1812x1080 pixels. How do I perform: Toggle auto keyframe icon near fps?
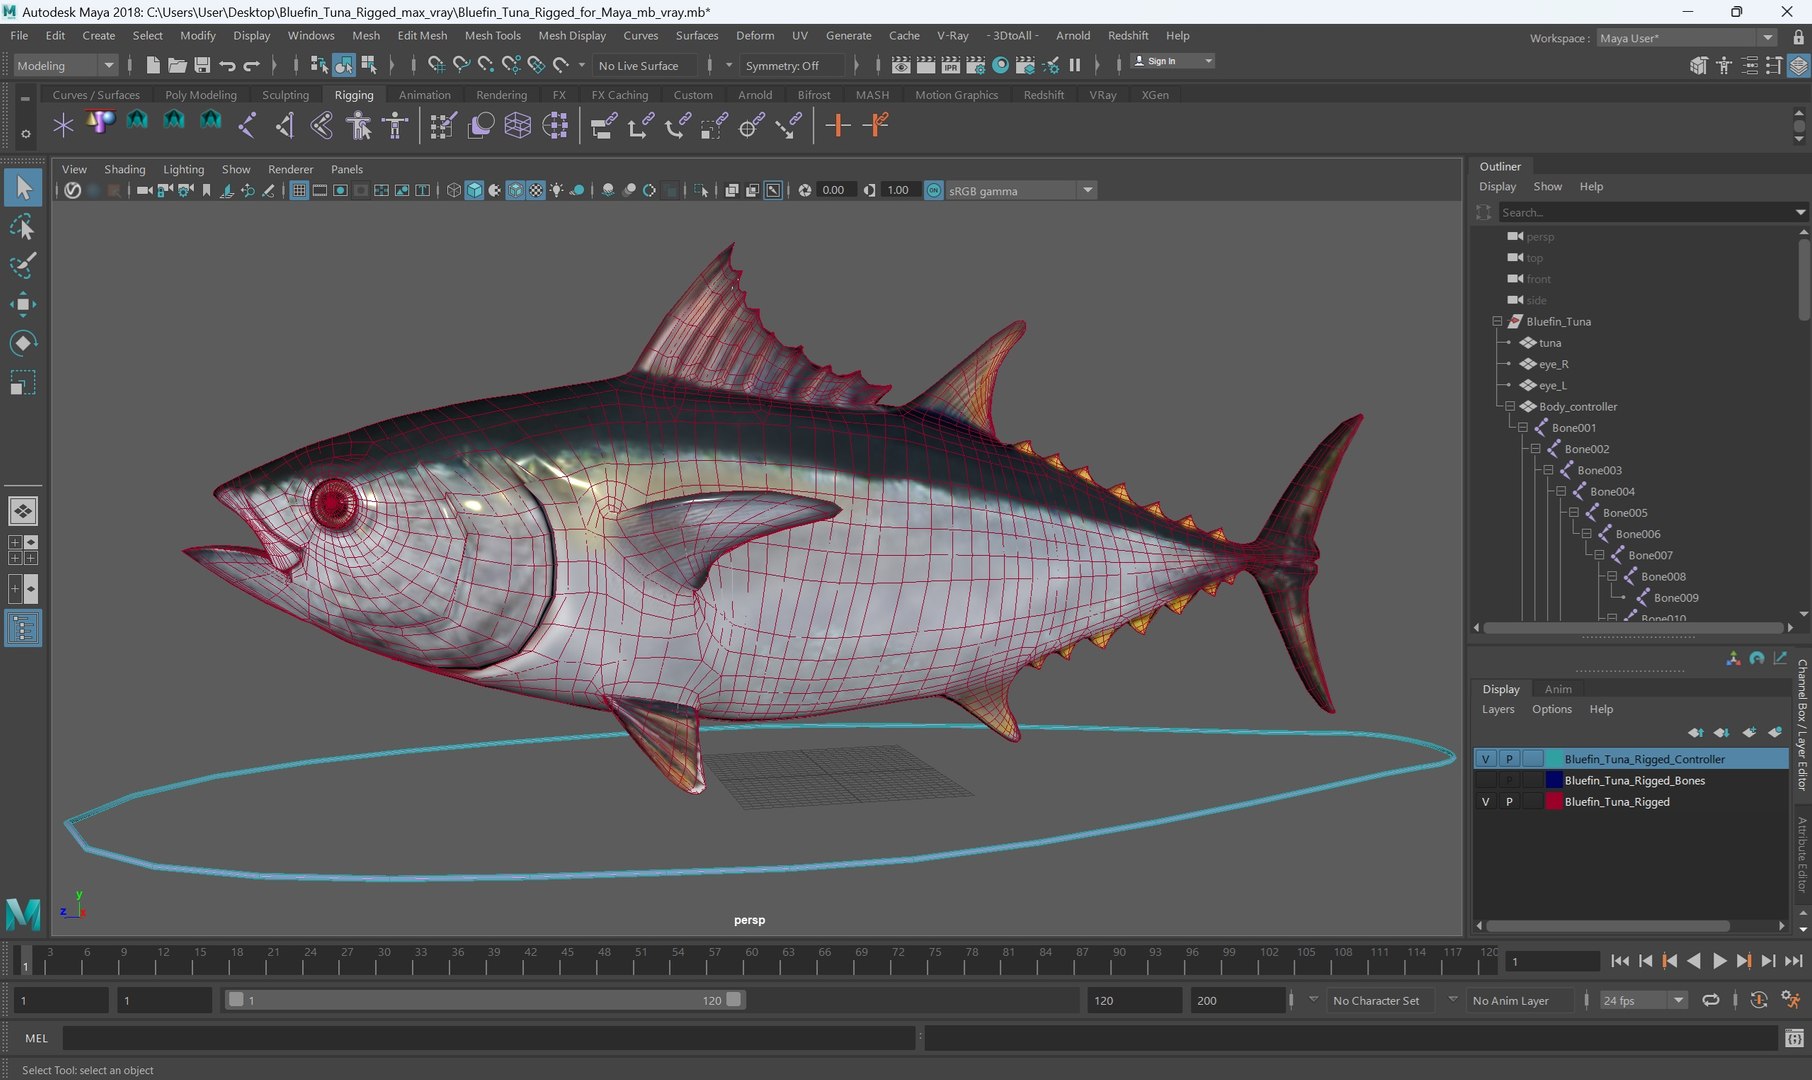pos(1759,1000)
